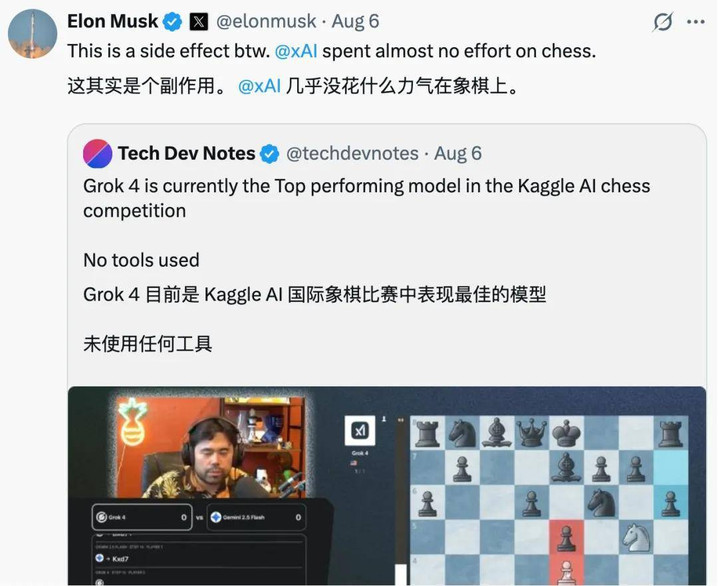The image size is (718, 586).
Task: Open the @xAI mention in the Chinese translation
Action: point(259,86)
